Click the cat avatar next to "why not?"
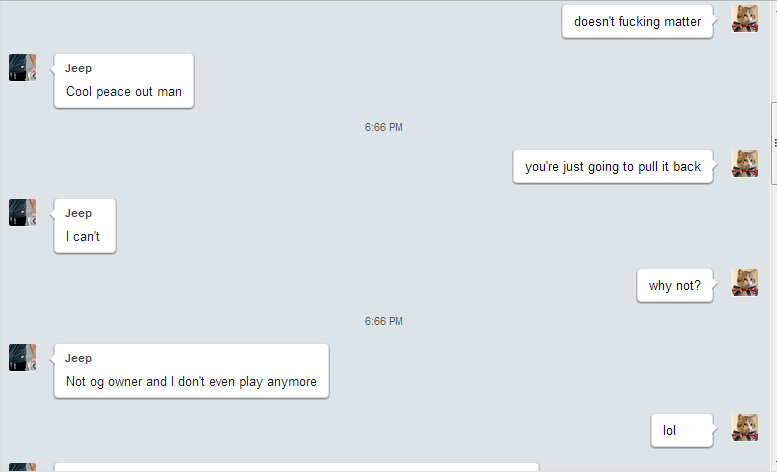The height and width of the screenshot is (472, 777). coord(744,283)
